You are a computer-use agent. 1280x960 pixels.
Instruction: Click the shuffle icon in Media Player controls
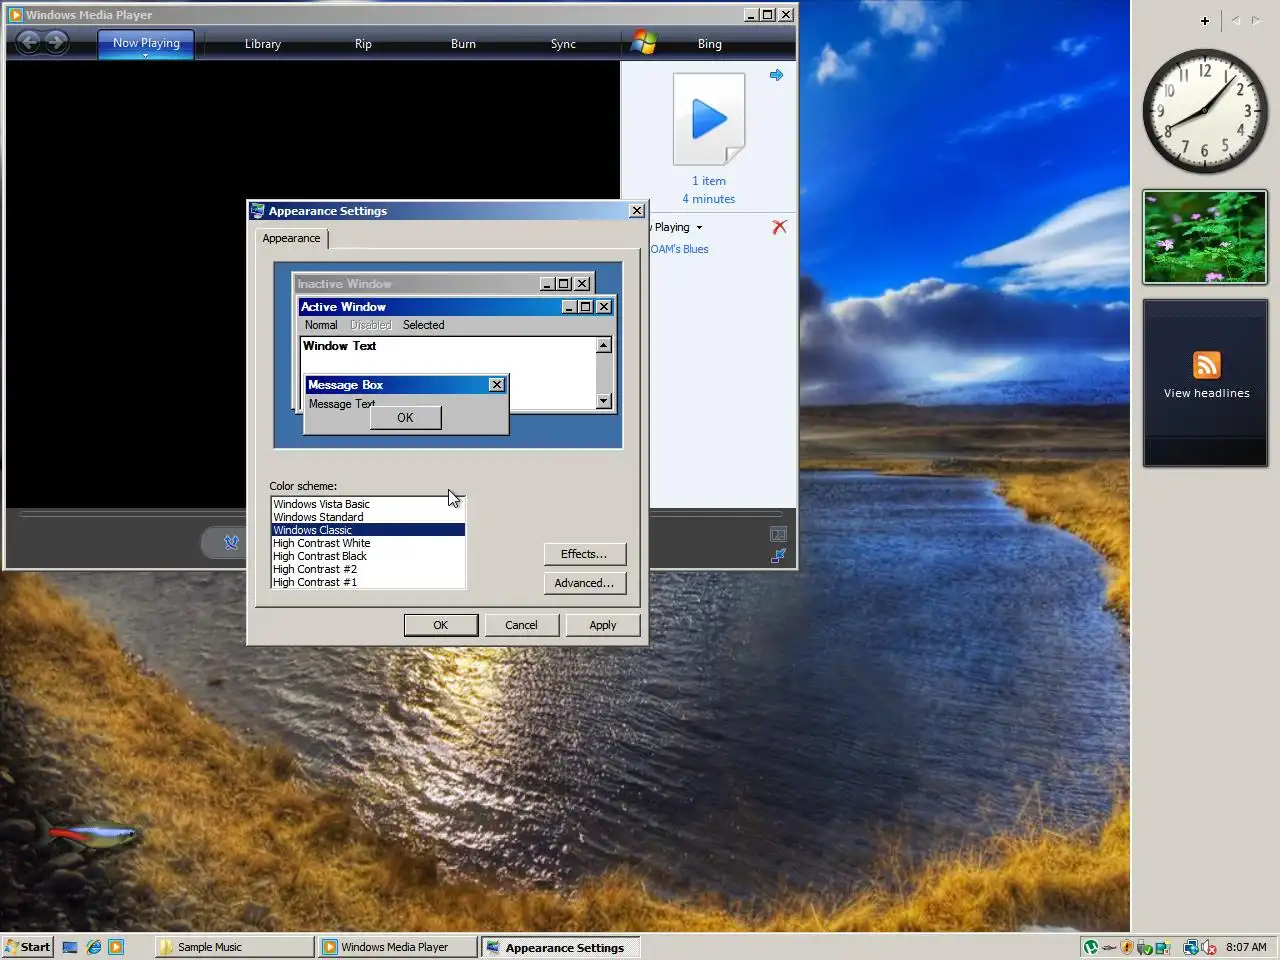(231, 543)
